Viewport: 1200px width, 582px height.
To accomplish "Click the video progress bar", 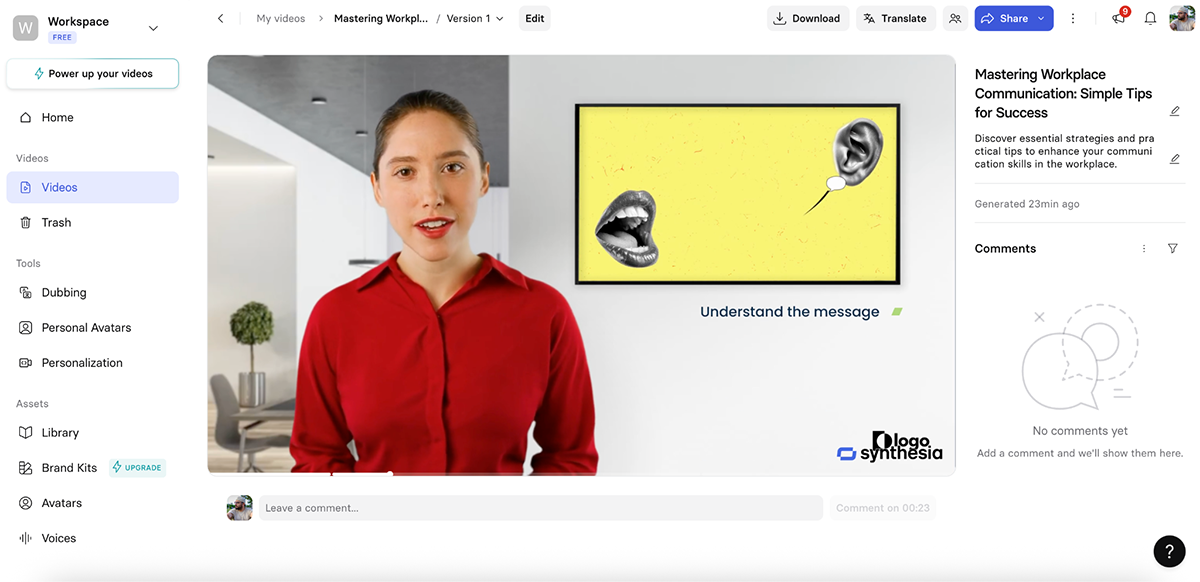I will [x=580, y=473].
